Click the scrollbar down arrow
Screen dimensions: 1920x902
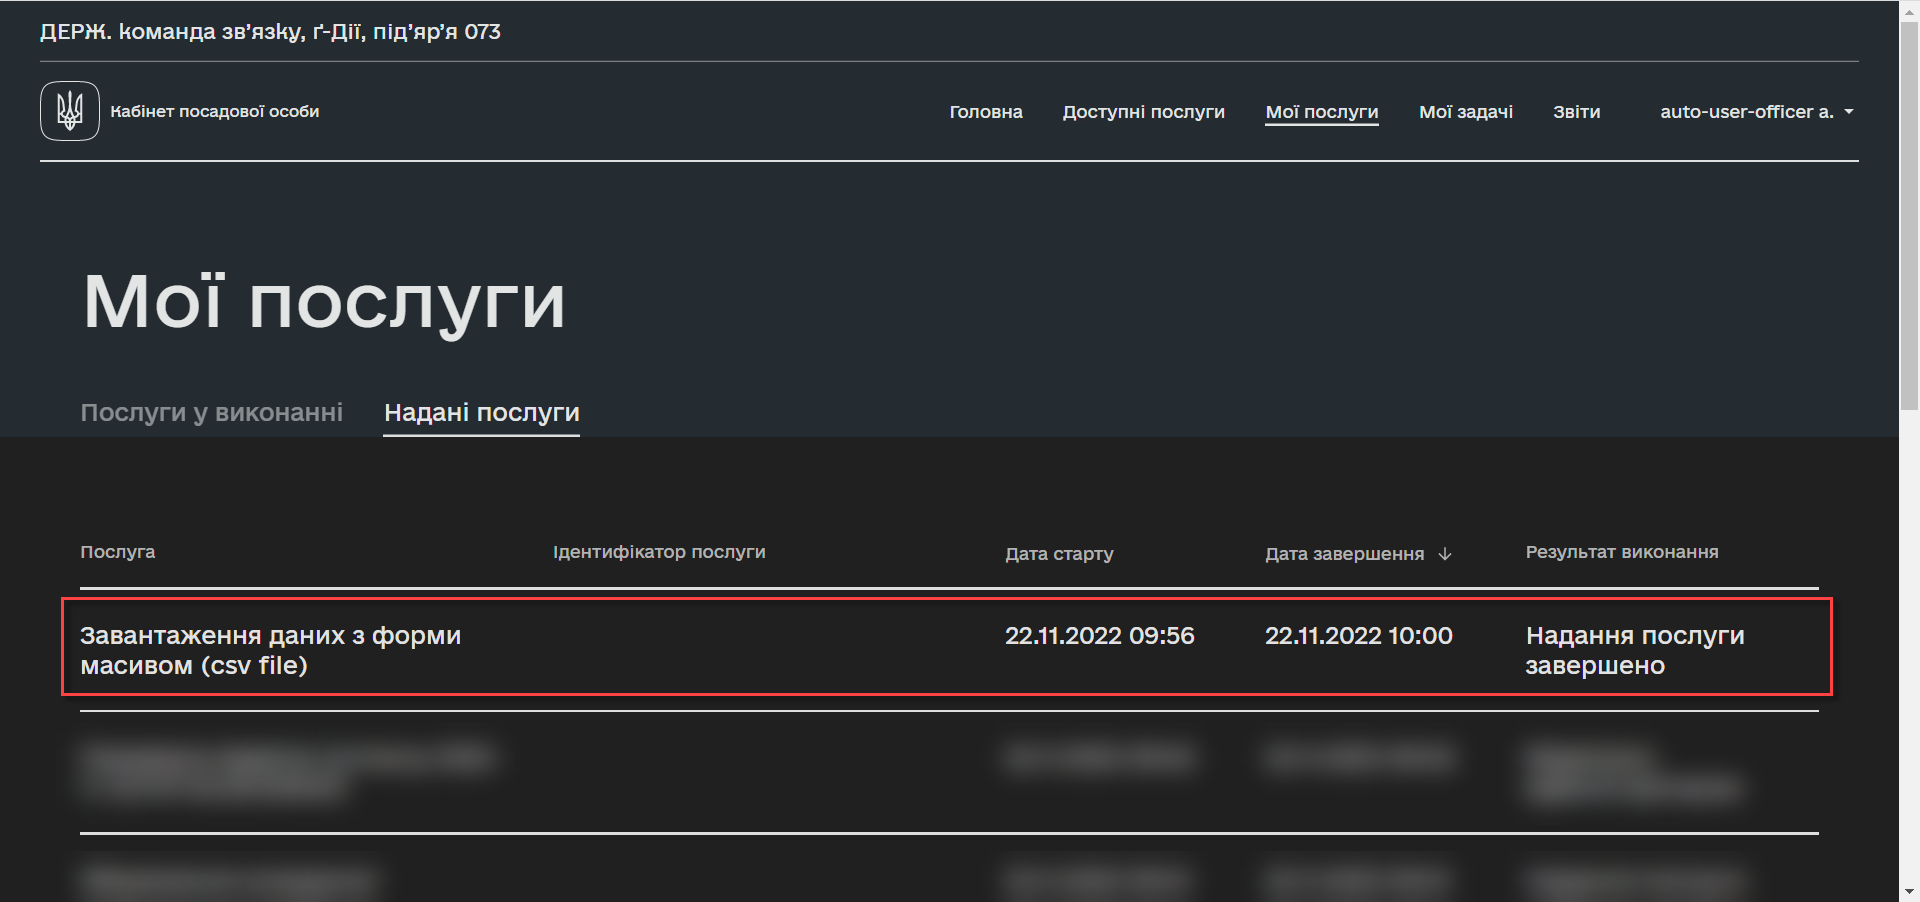1909,891
